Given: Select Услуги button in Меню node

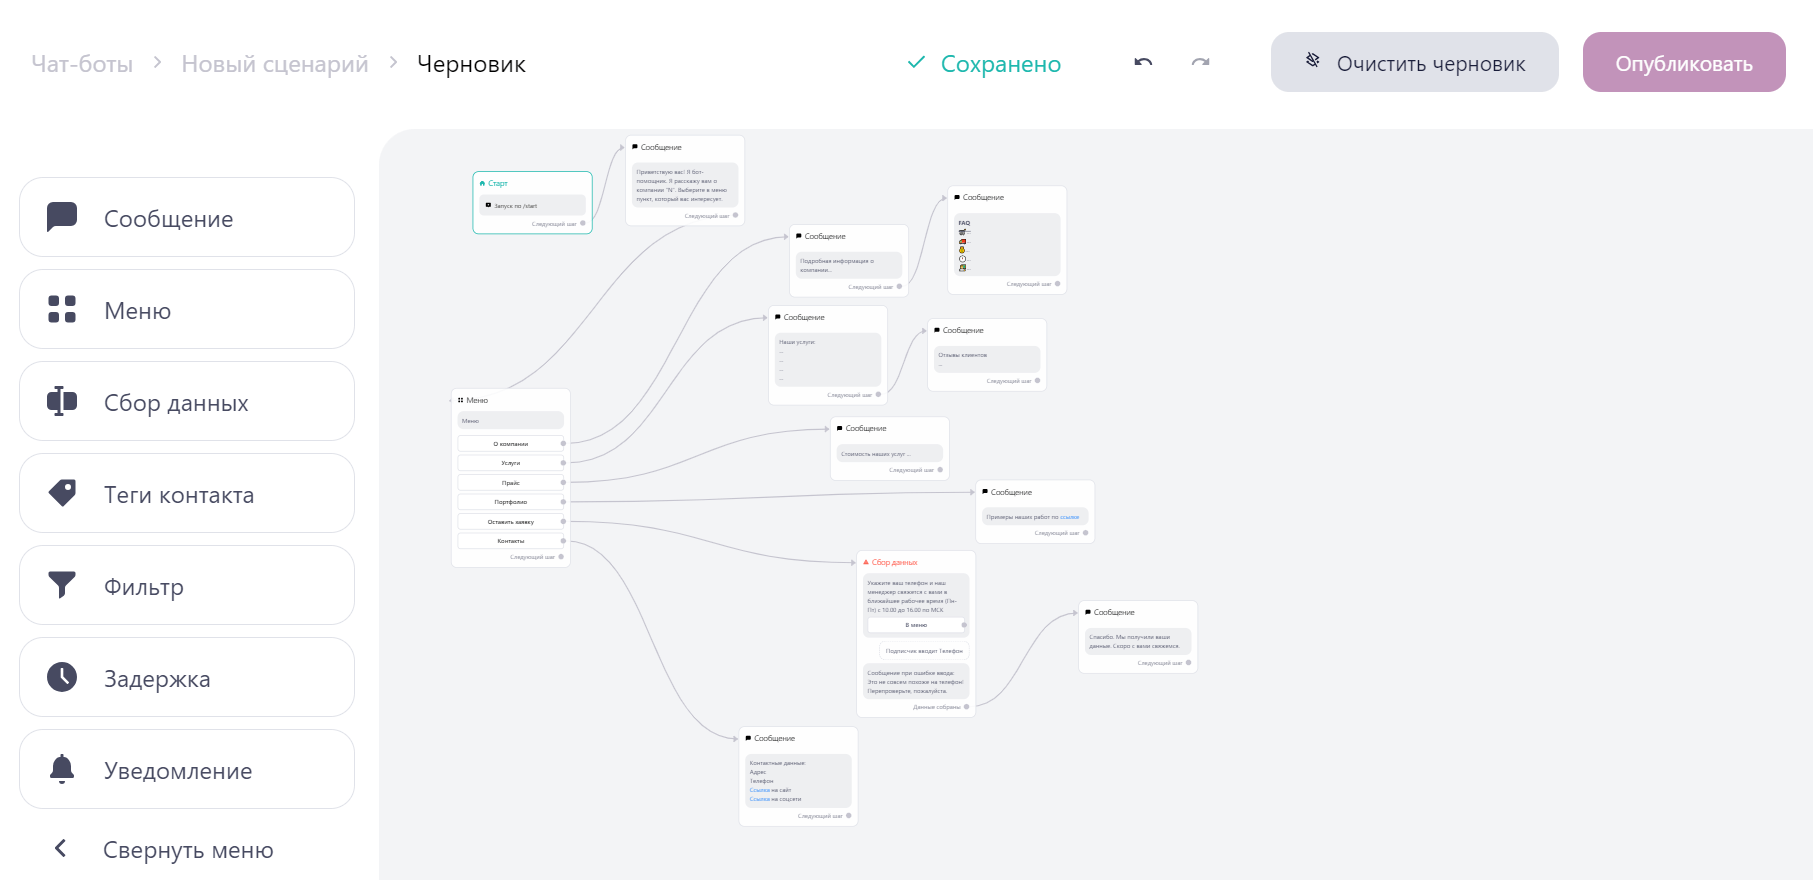Looking at the screenshot, I should [x=511, y=463].
